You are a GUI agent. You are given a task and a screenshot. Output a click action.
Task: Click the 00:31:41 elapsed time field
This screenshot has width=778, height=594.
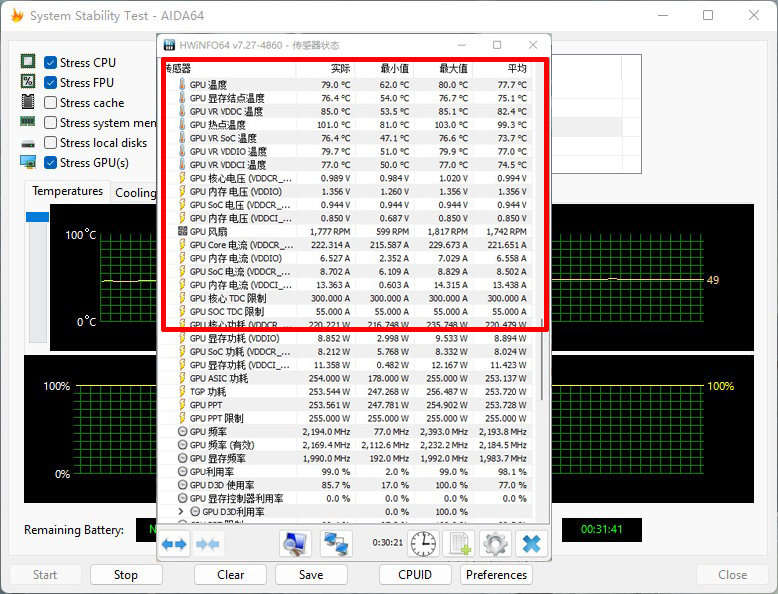coord(601,529)
